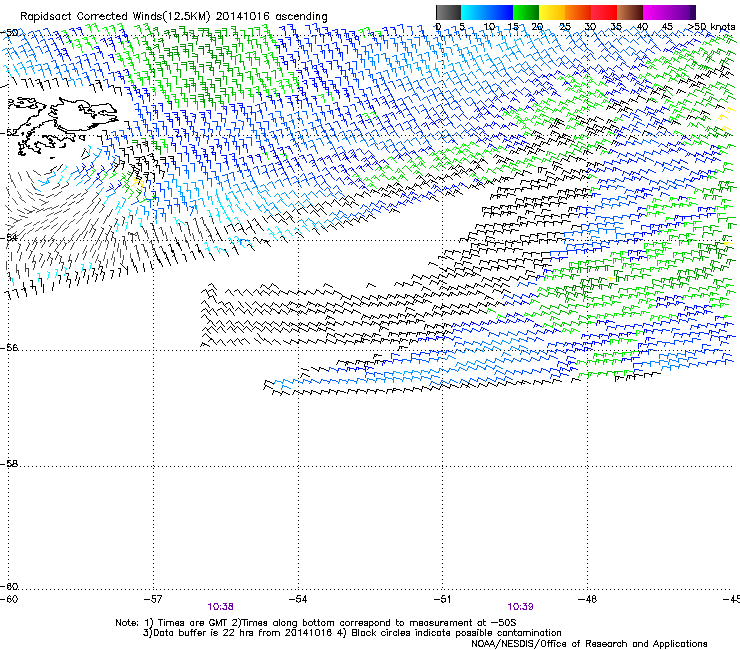Click the '-51' longitude axis label

[x=442, y=599]
